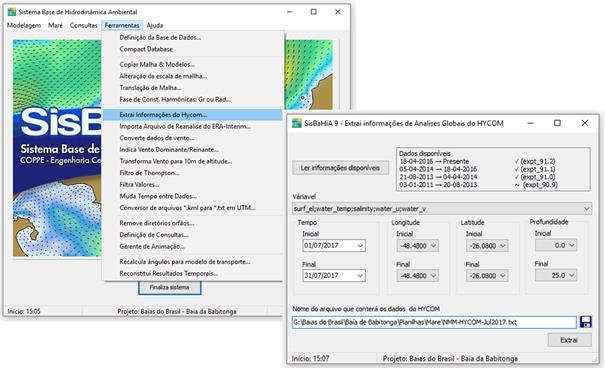Maximize the HYCOM extraction dialog
The height and width of the screenshot is (368, 605).
(x=557, y=123)
